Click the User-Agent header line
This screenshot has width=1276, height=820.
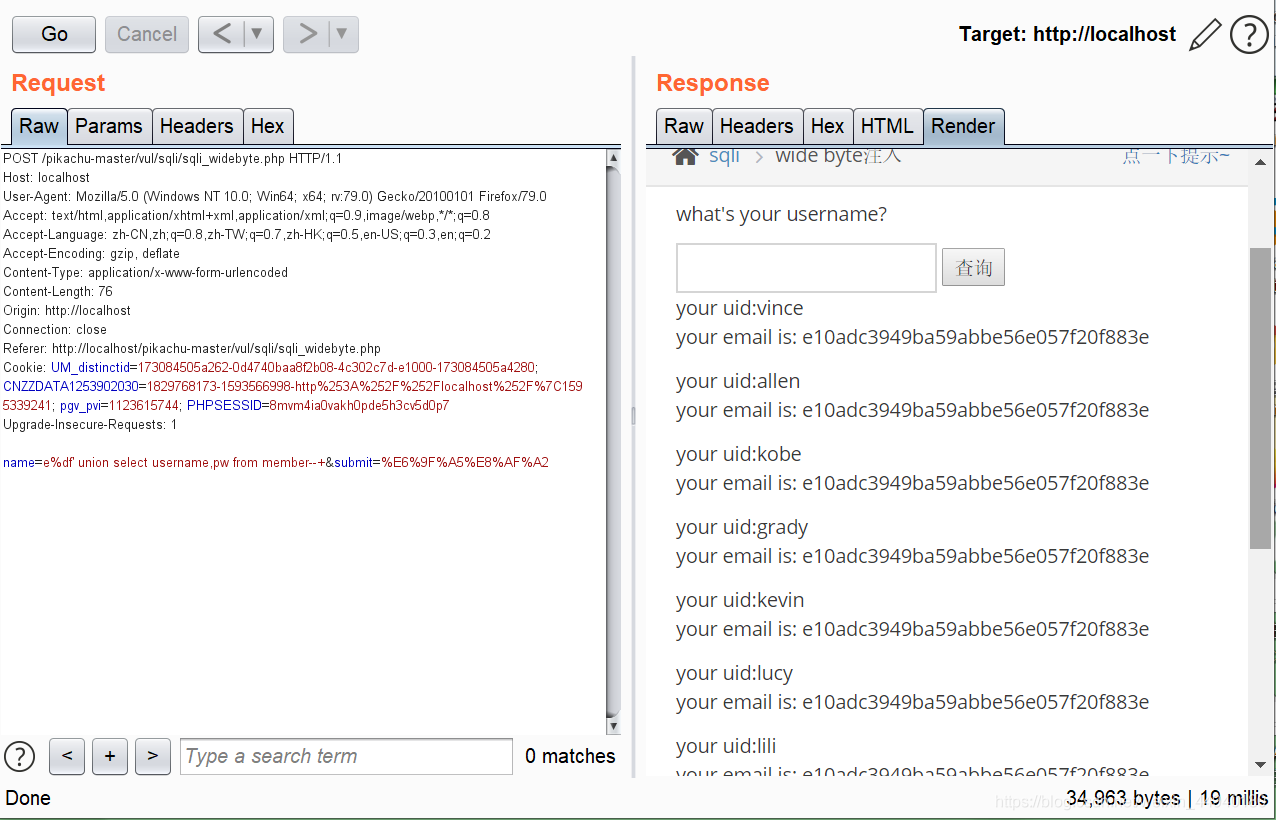[275, 196]
